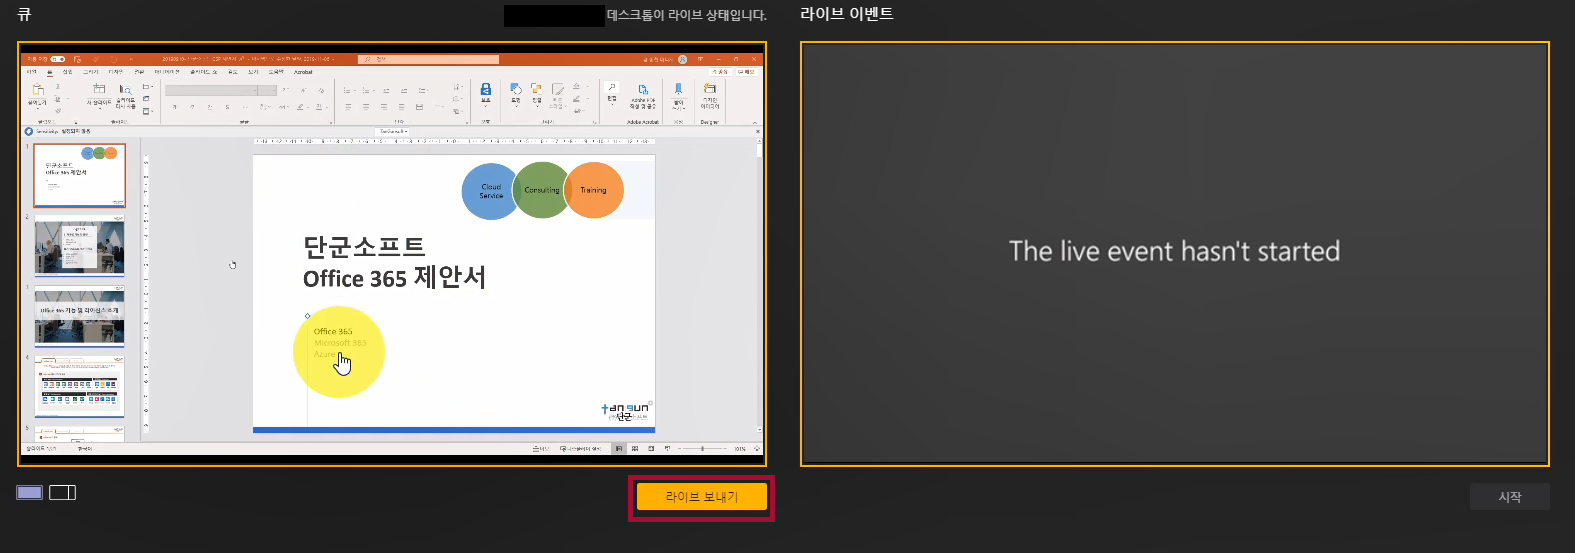
Task: Open the 삽입 ribbon tab
Action: coord(68,72)
